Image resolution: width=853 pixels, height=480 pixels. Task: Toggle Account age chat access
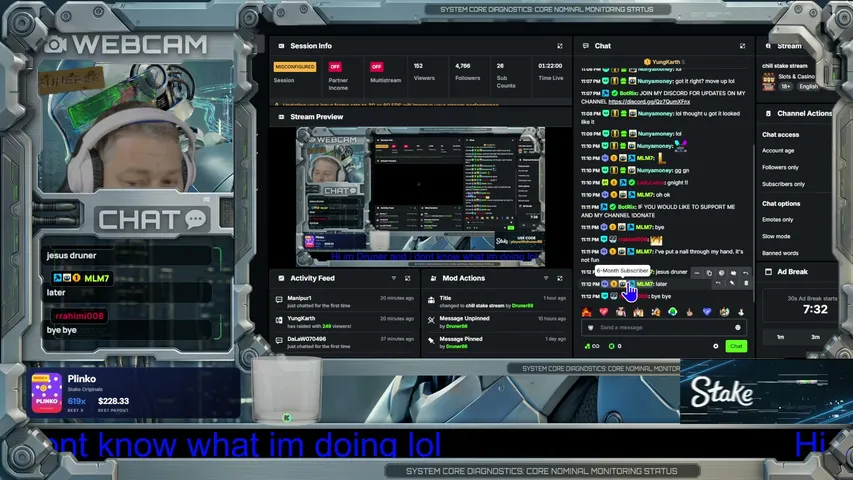tap(778, 151)
